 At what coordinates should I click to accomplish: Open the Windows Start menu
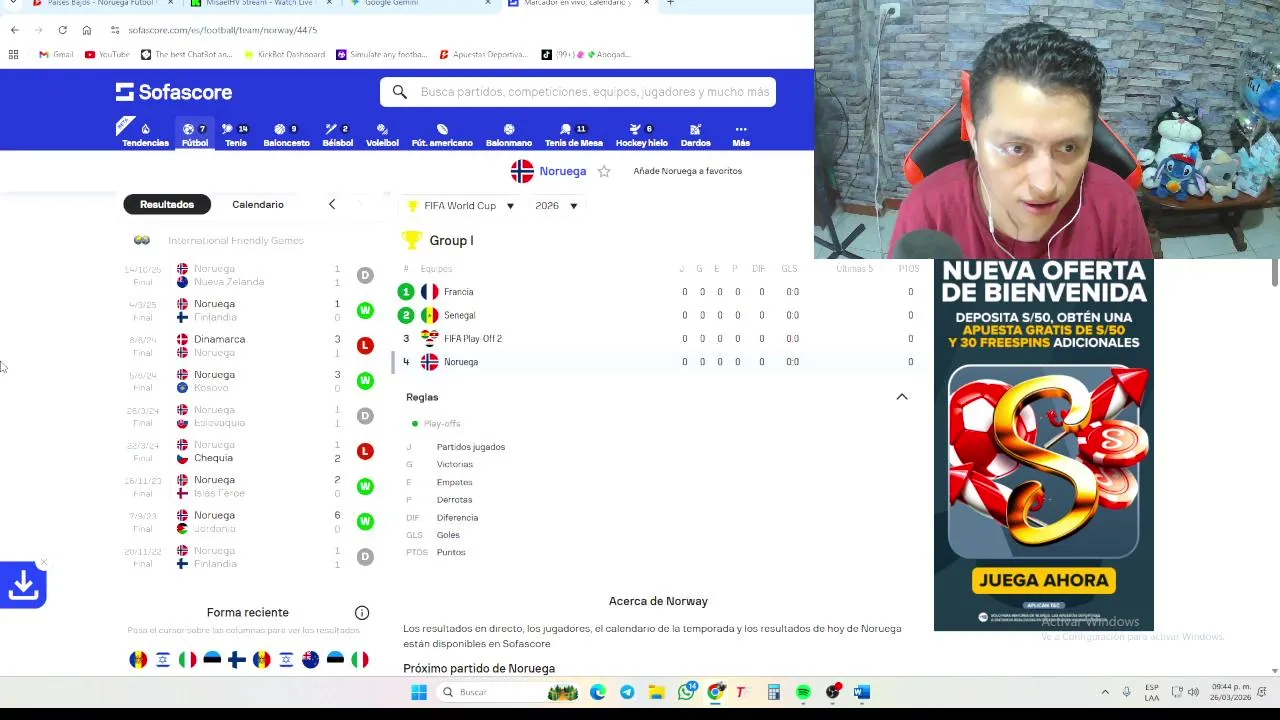click(x=419, y=692)
